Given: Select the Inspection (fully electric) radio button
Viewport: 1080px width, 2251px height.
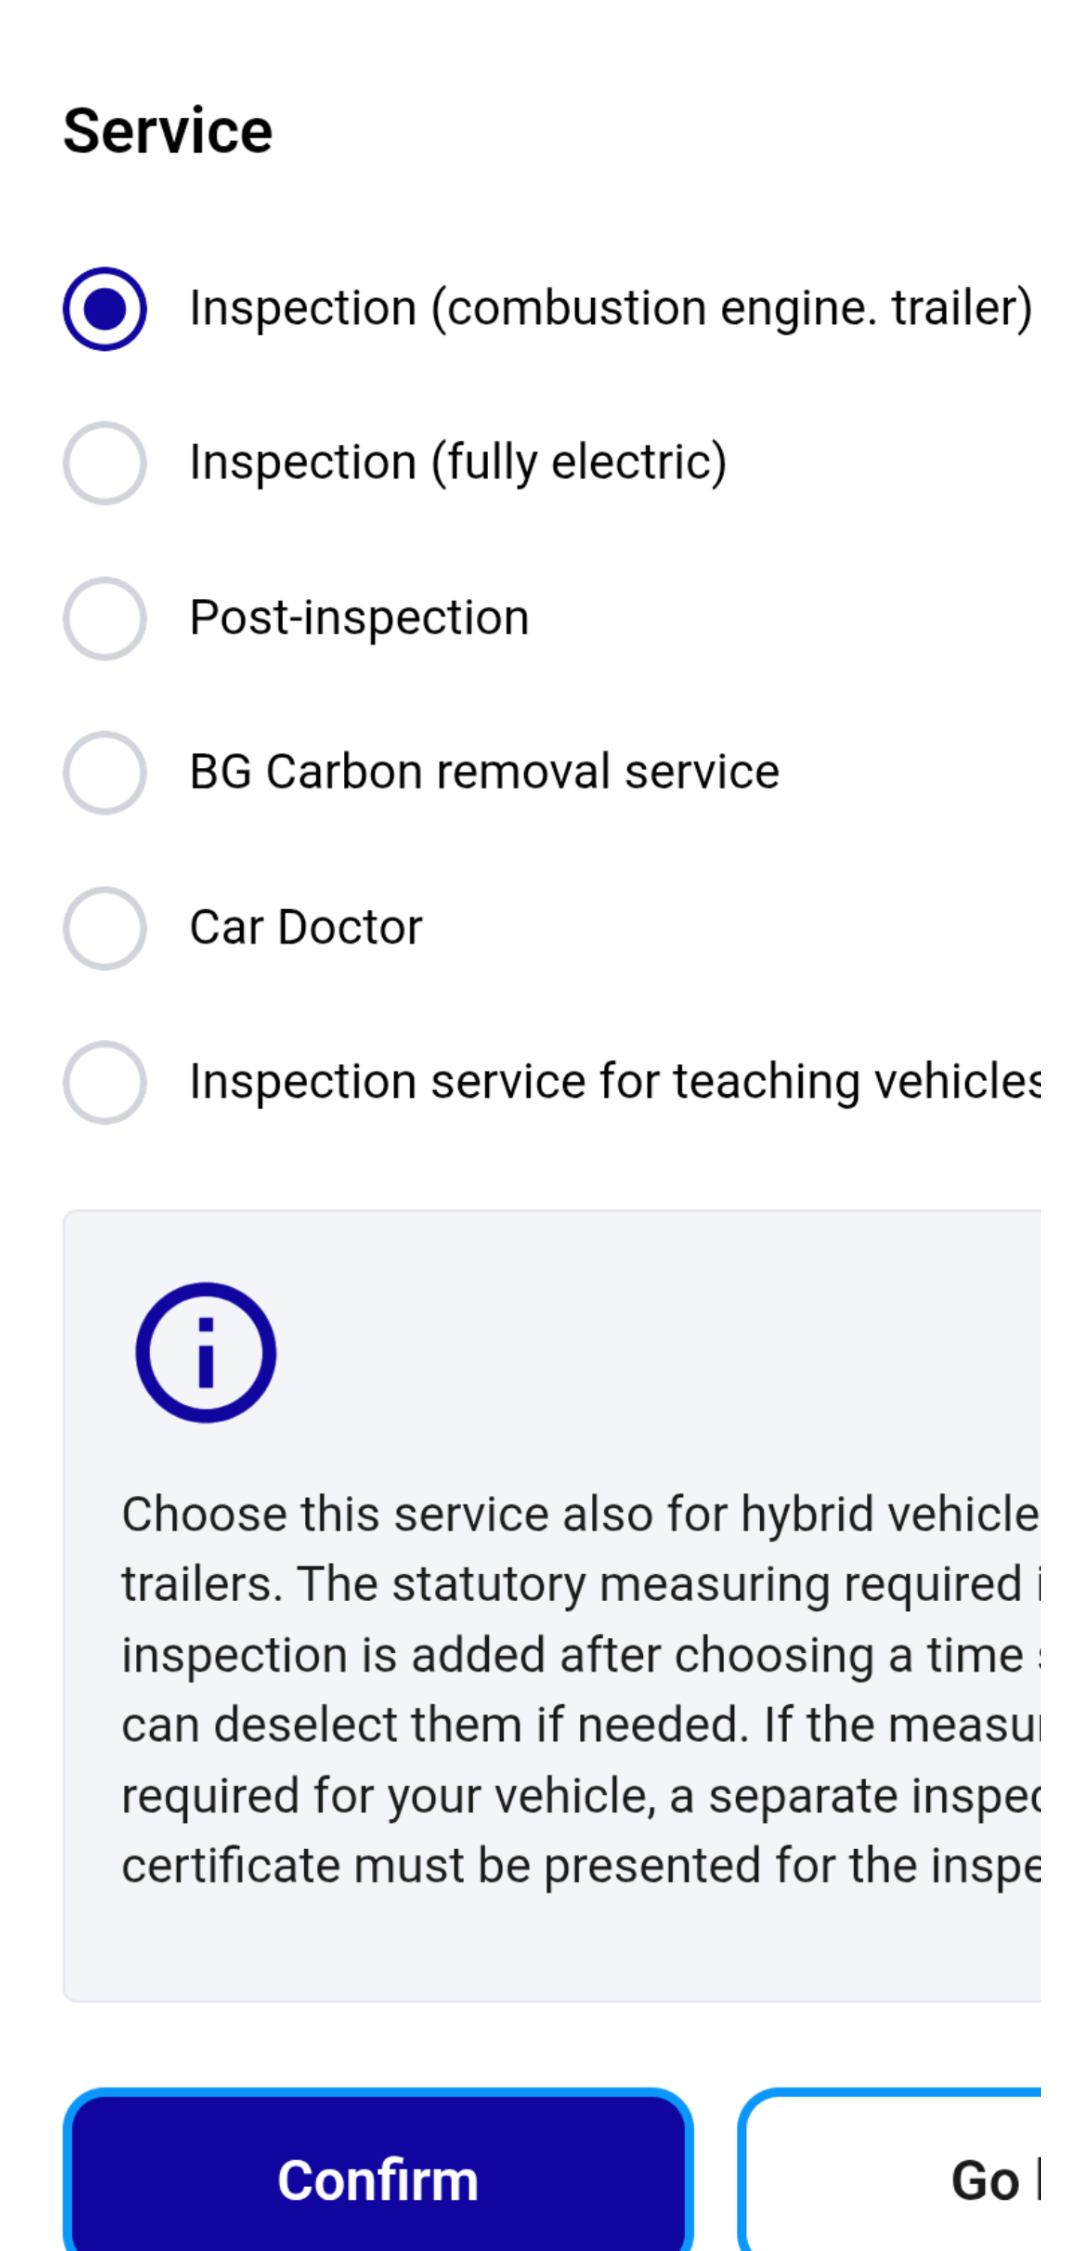Looking at the screenshot, I should coord(105,463).
